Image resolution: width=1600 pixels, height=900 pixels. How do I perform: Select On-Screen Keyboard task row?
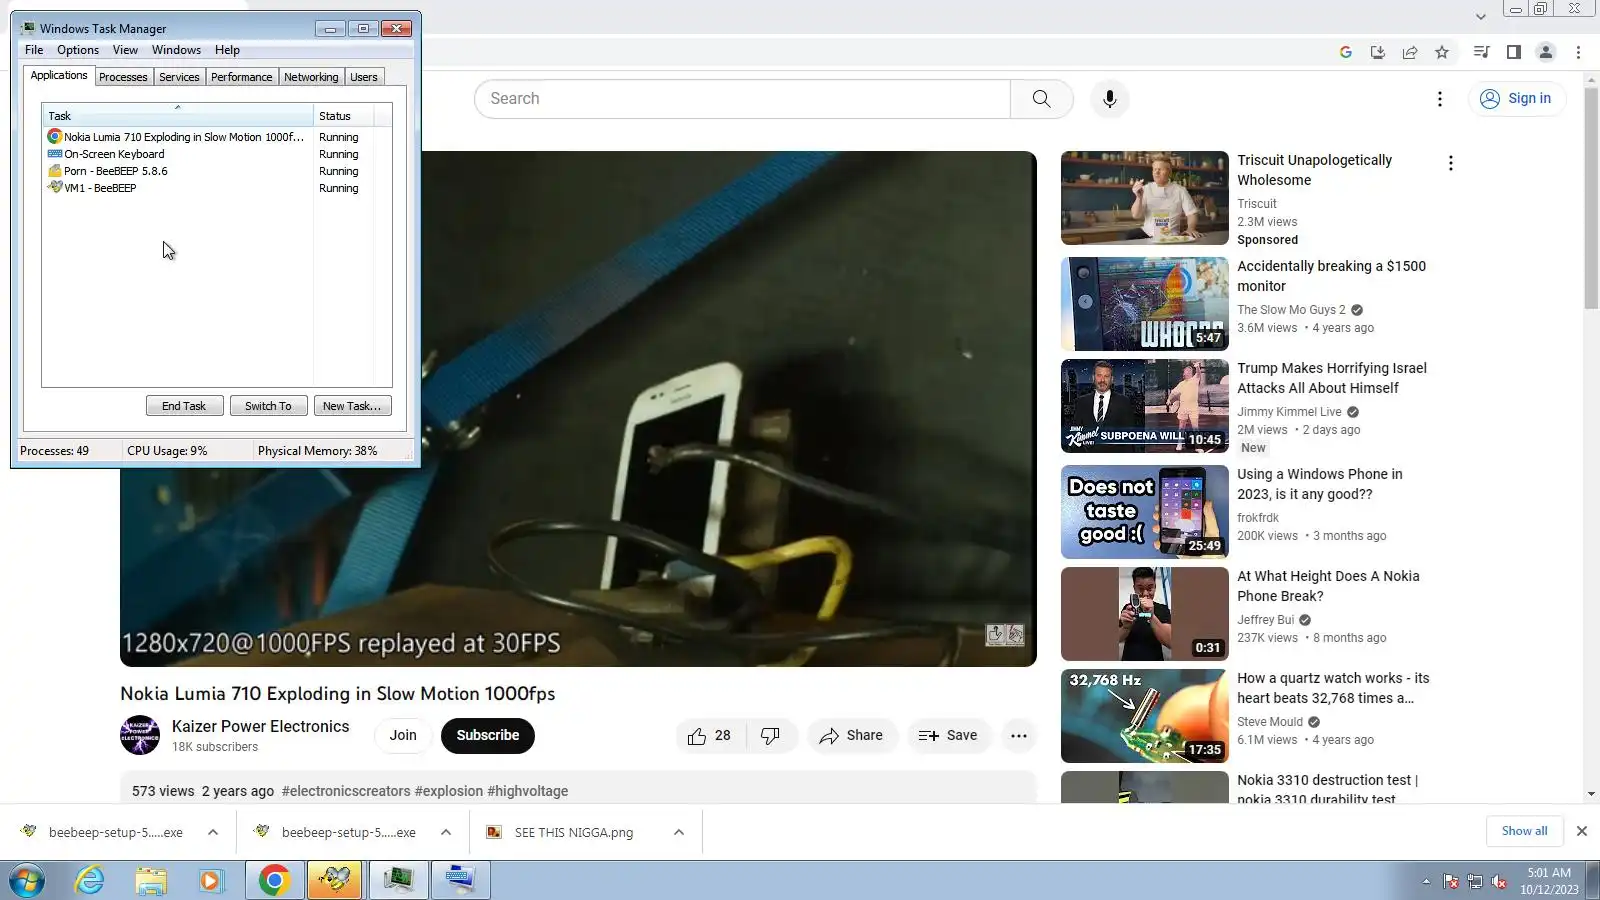click(209, 154)
